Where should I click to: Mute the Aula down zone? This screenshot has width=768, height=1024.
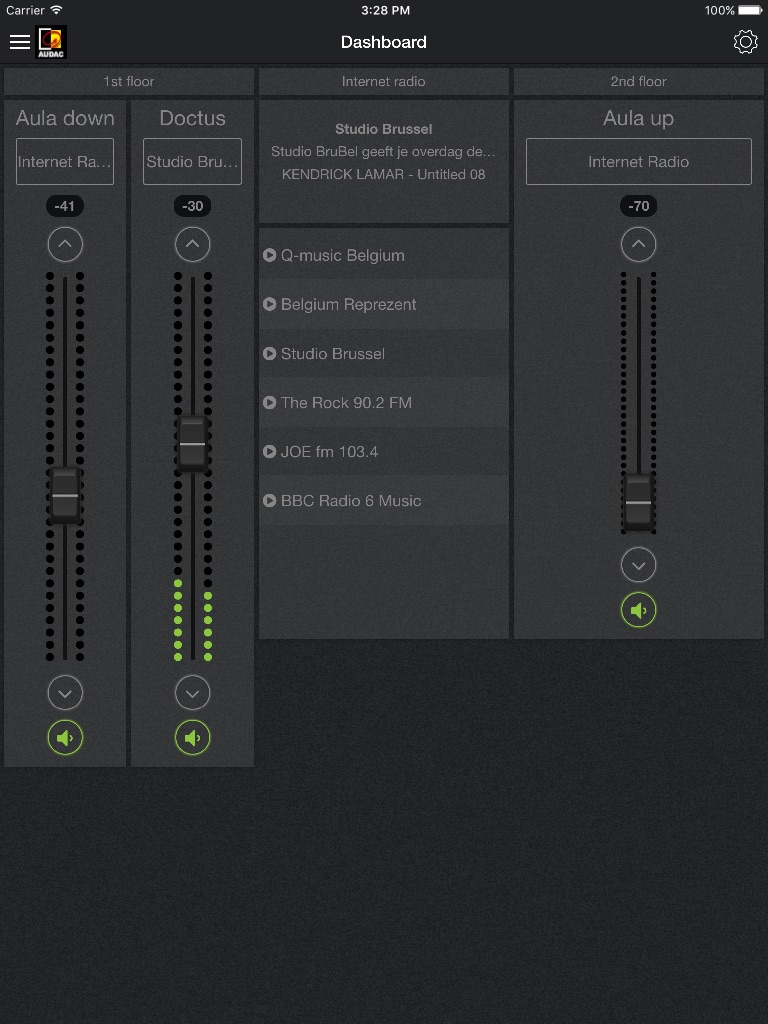(65, 738)
